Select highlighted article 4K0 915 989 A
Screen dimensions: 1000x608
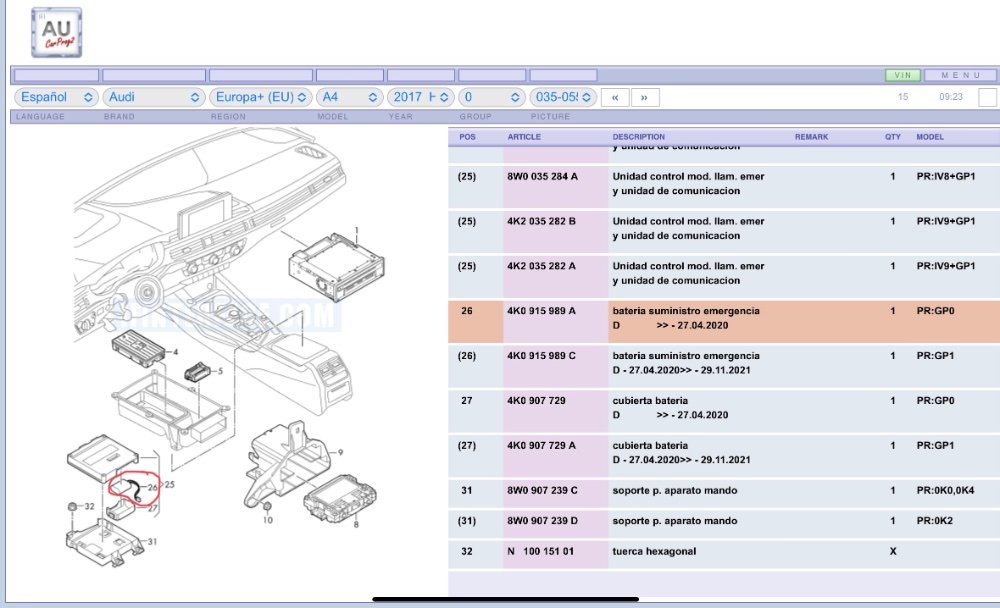(x=541, y=311)
